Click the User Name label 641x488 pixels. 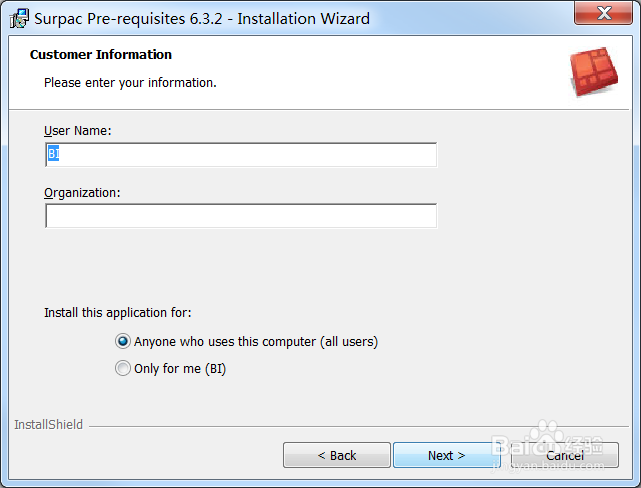78,131
